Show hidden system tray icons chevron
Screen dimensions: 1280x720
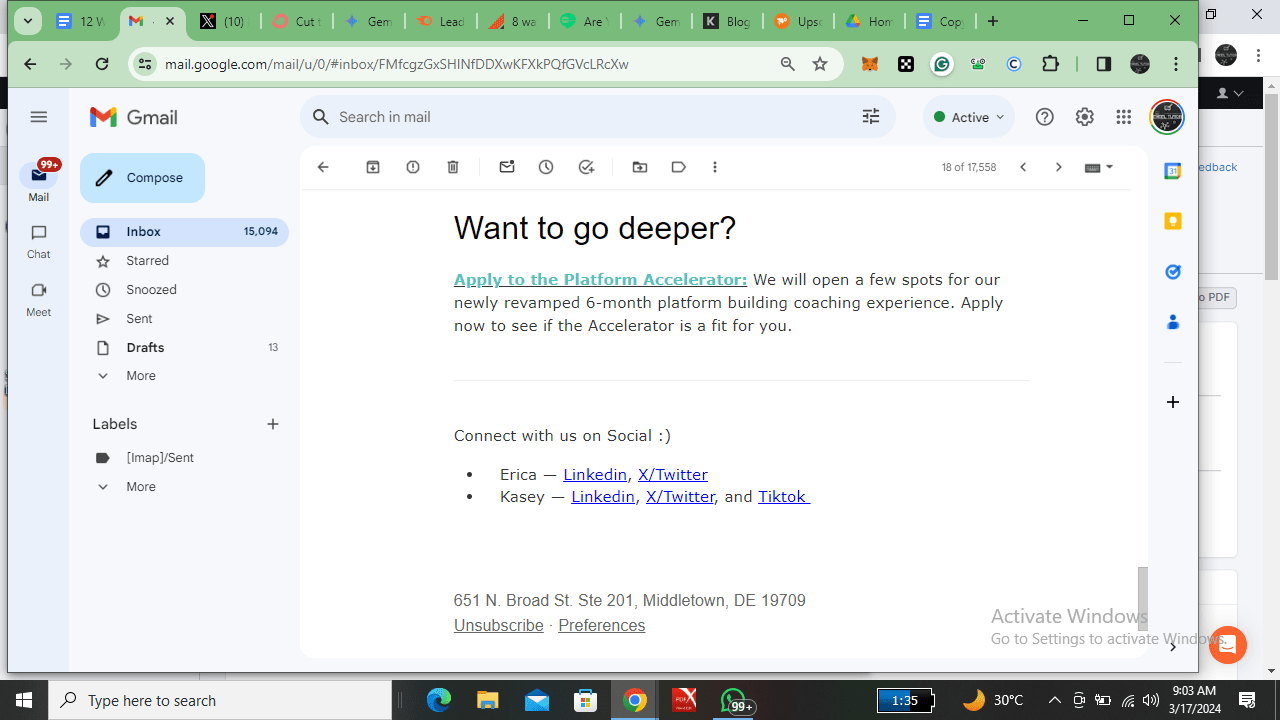pyautogui.click(x=1054, y=700)
